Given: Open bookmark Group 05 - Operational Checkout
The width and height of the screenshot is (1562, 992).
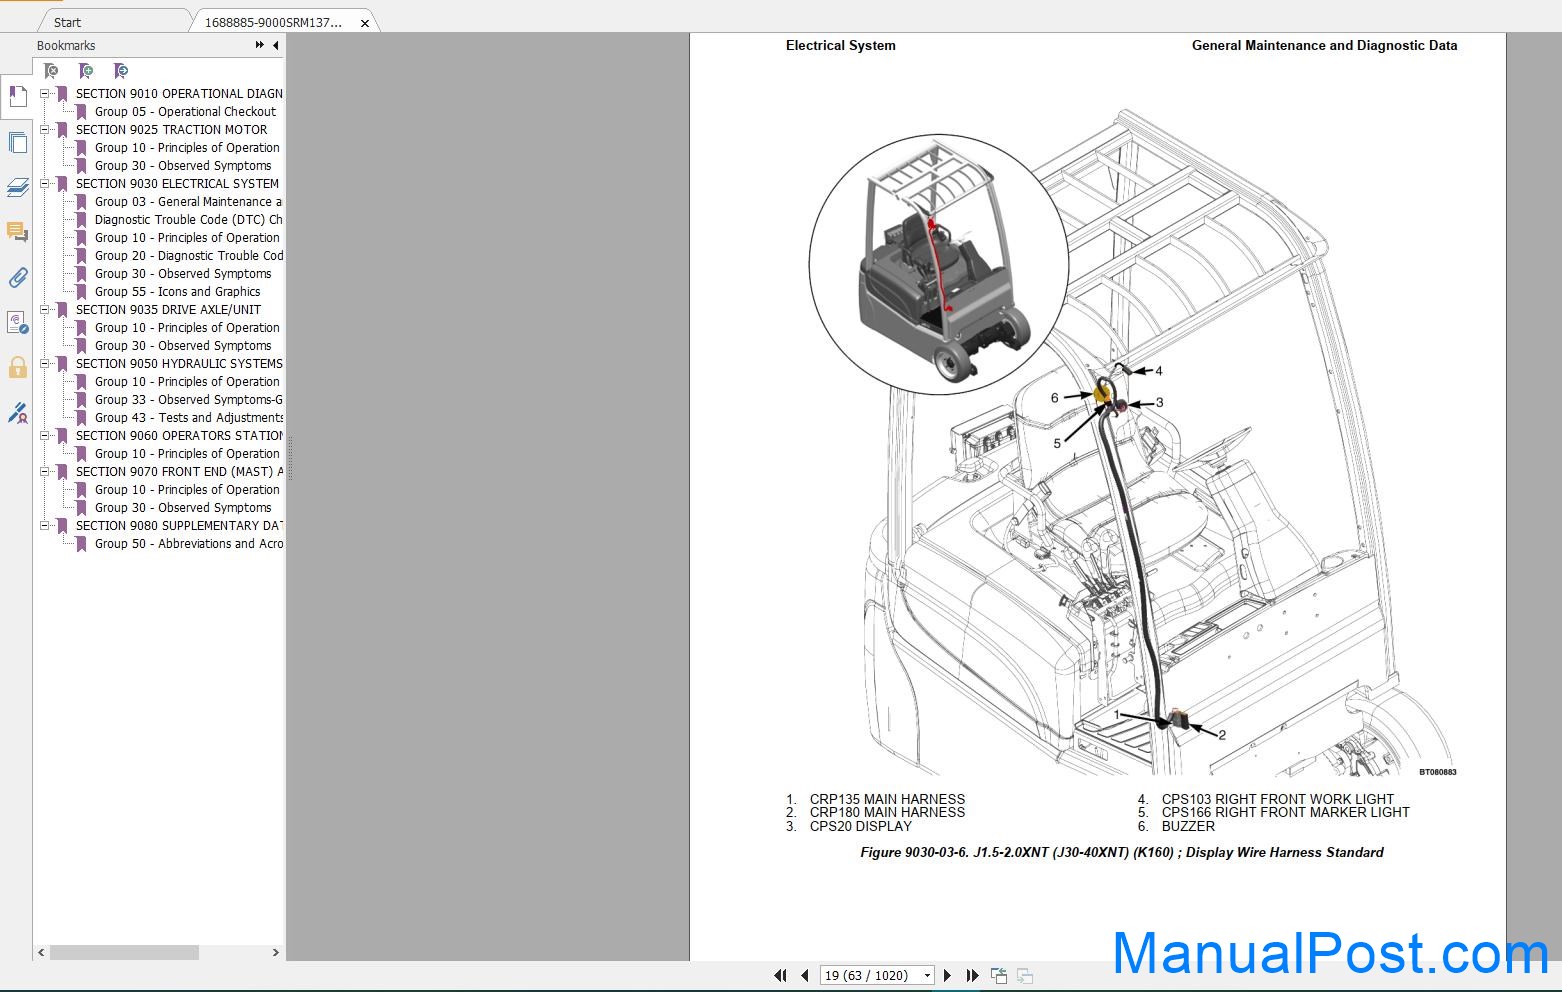Looking at the screenshot, I should click(185, 112).
